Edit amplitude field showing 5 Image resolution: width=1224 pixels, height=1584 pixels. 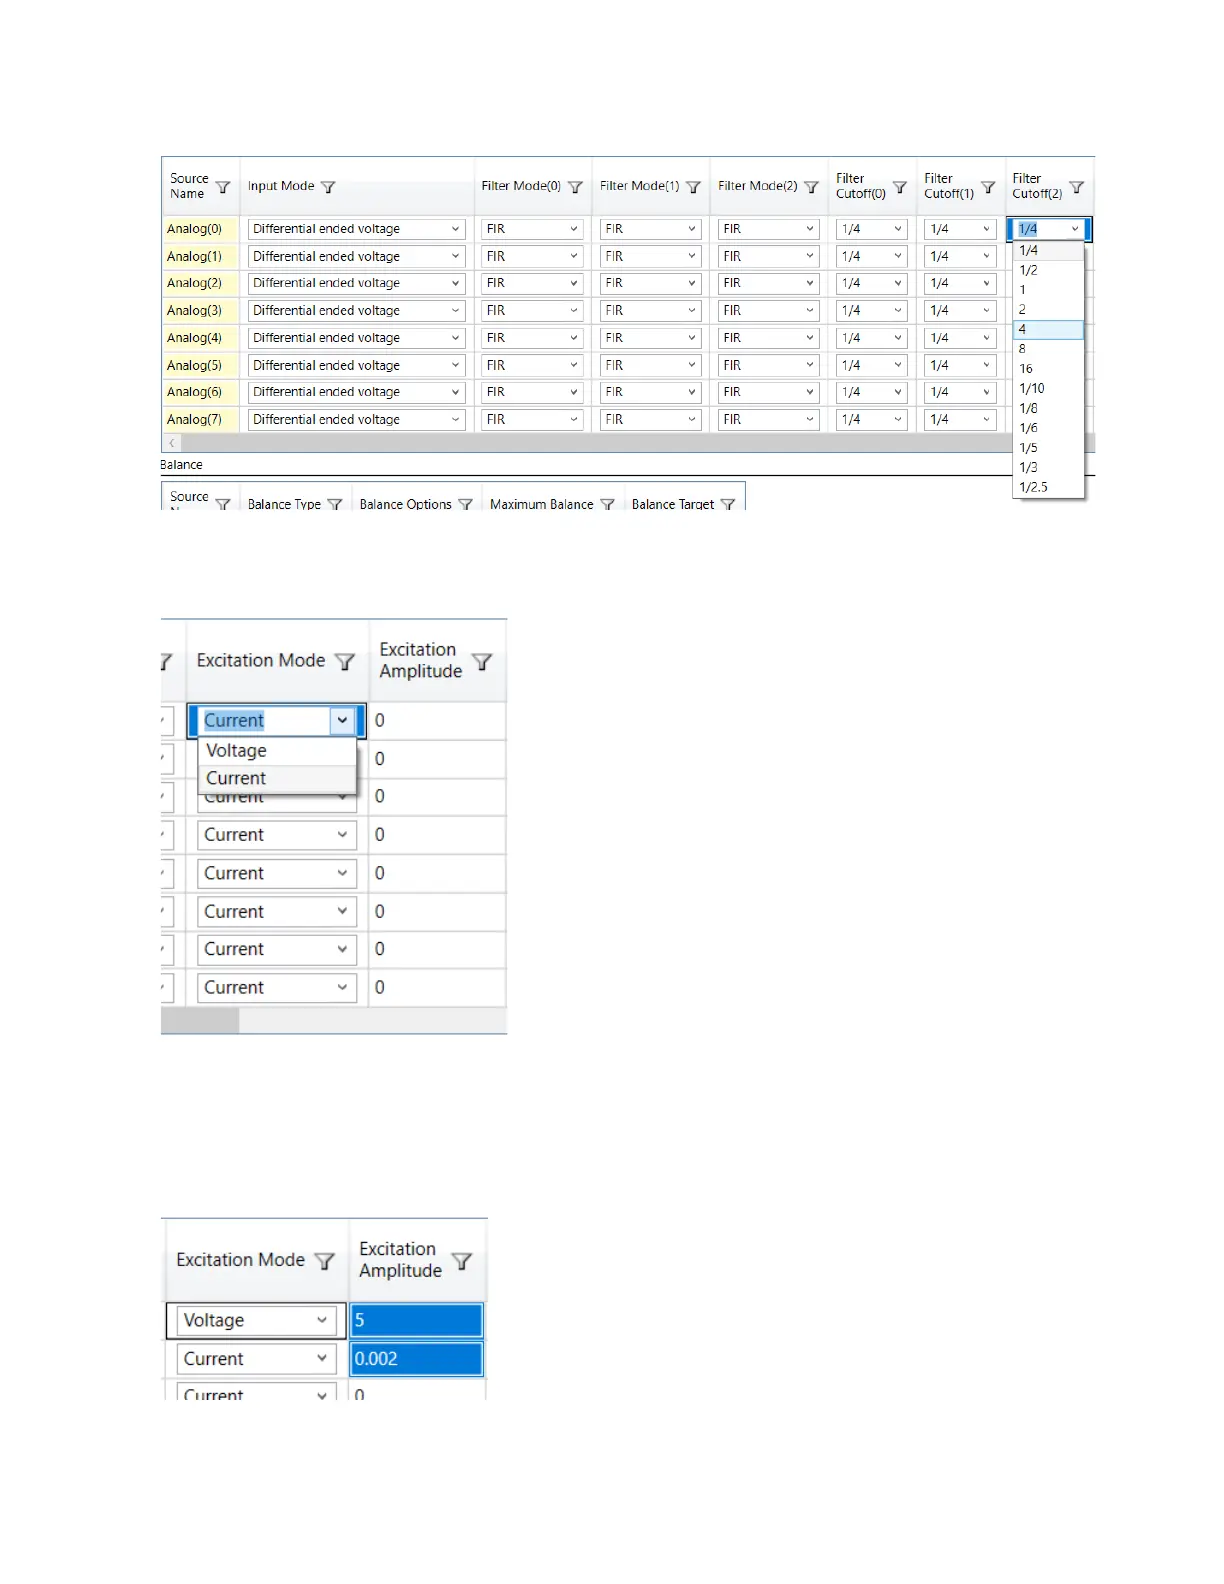tap(416, 1320)
